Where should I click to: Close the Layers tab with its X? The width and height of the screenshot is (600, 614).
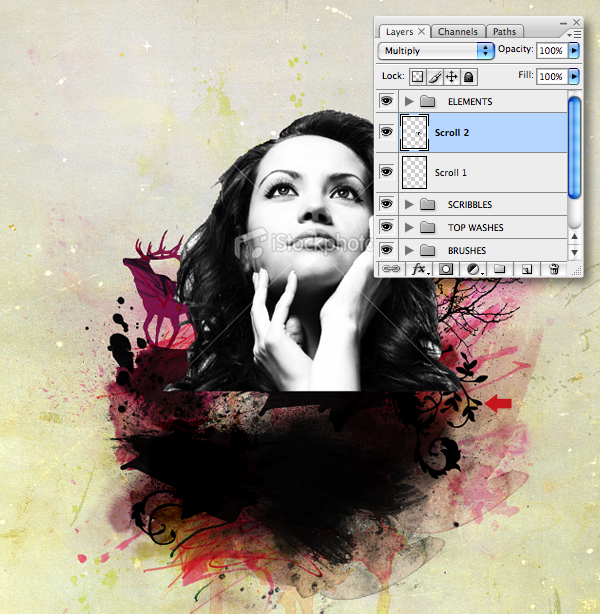point(421,31)
